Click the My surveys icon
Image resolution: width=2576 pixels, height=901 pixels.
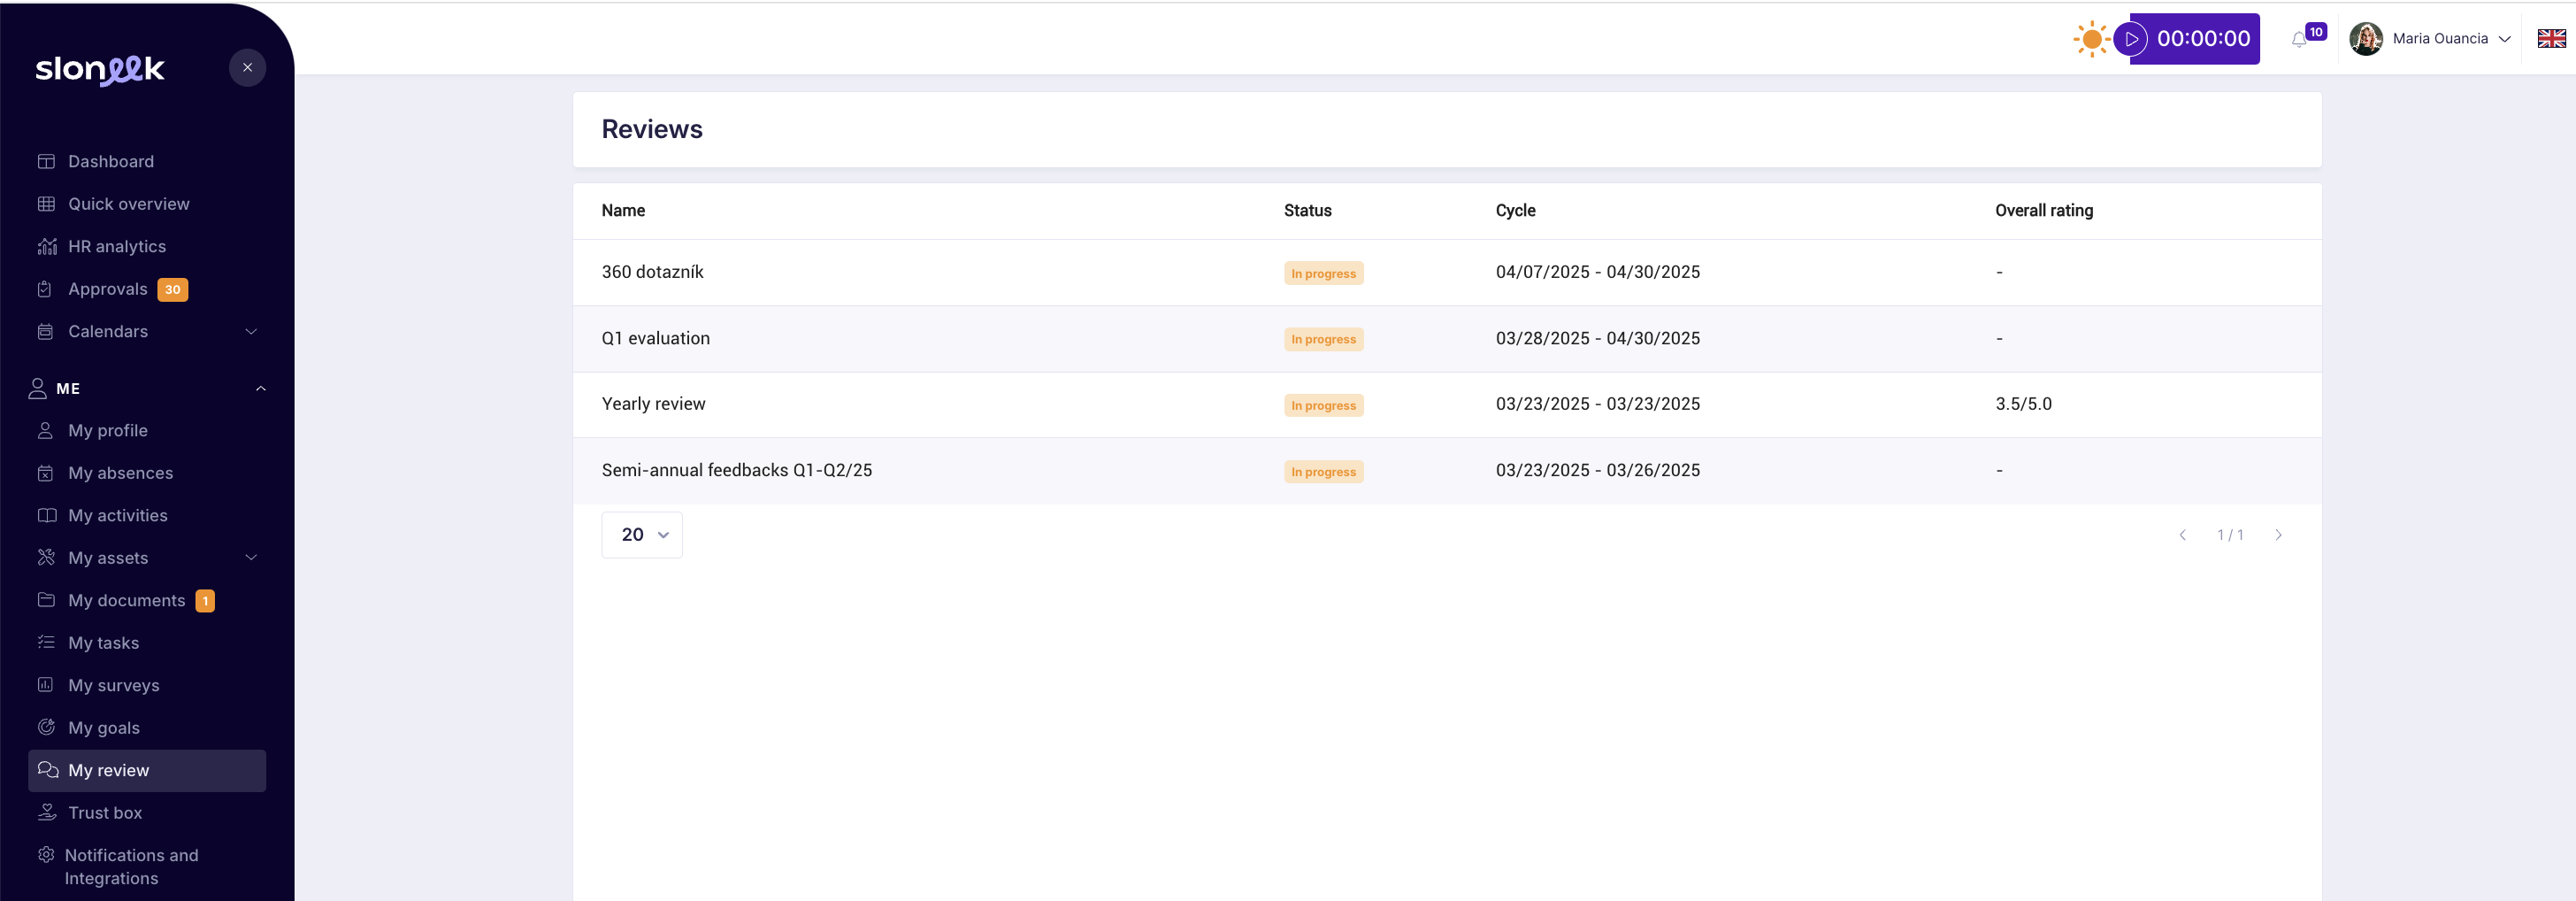coord(45,685)
